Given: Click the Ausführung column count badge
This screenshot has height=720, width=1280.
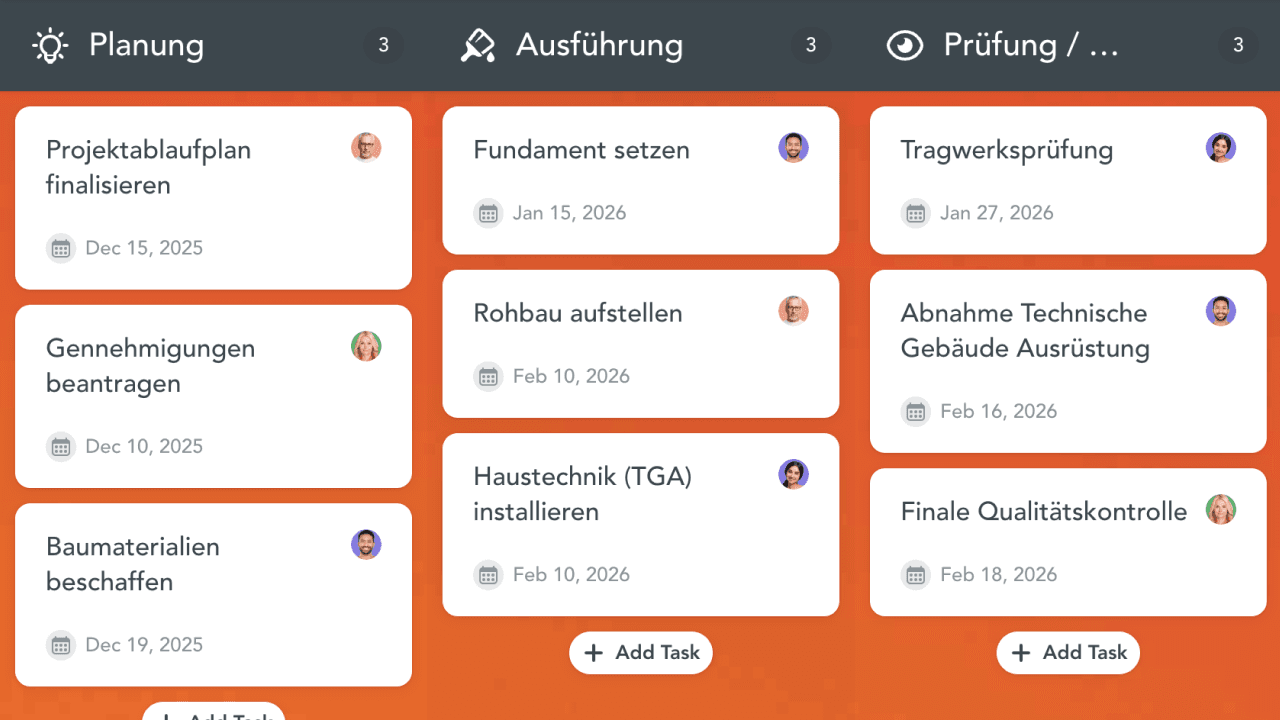Looking at the screenshot, I should (x=811, y=45).
